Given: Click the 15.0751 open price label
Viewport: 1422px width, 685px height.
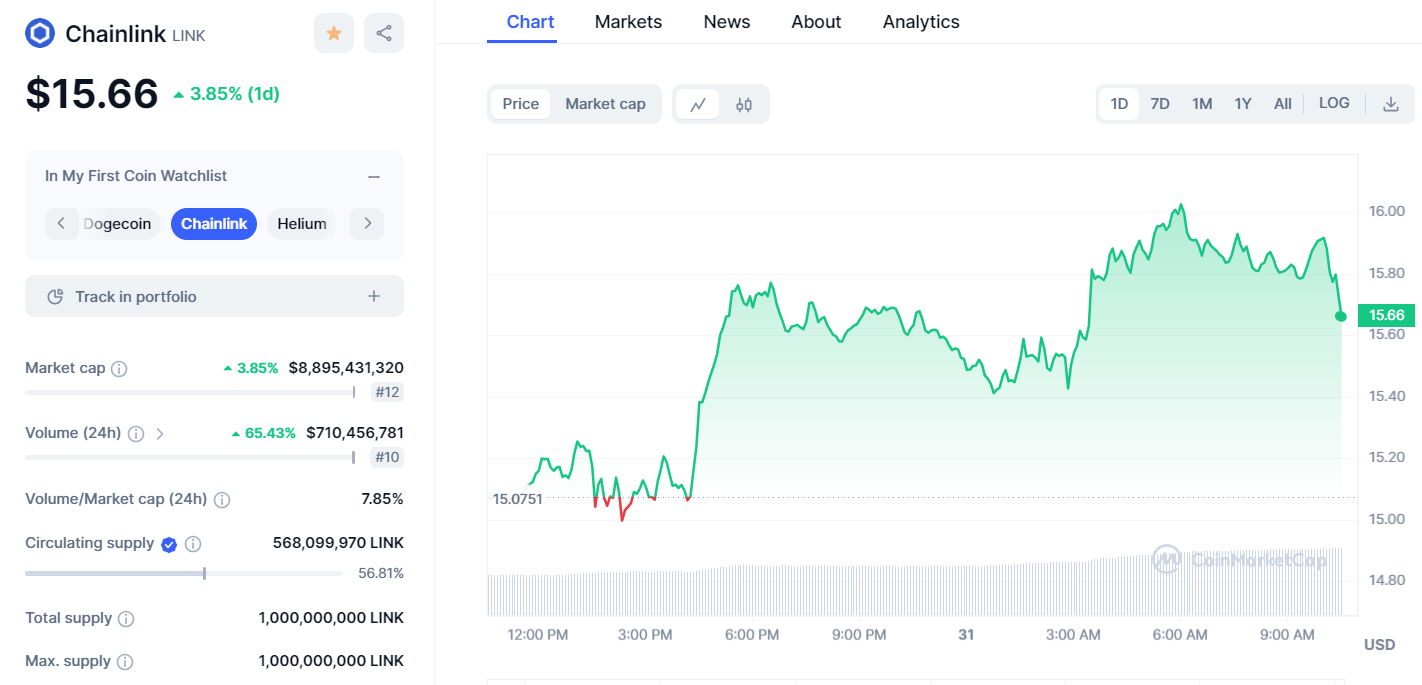Looking at the screenshot, I should [x=518, y=498].
